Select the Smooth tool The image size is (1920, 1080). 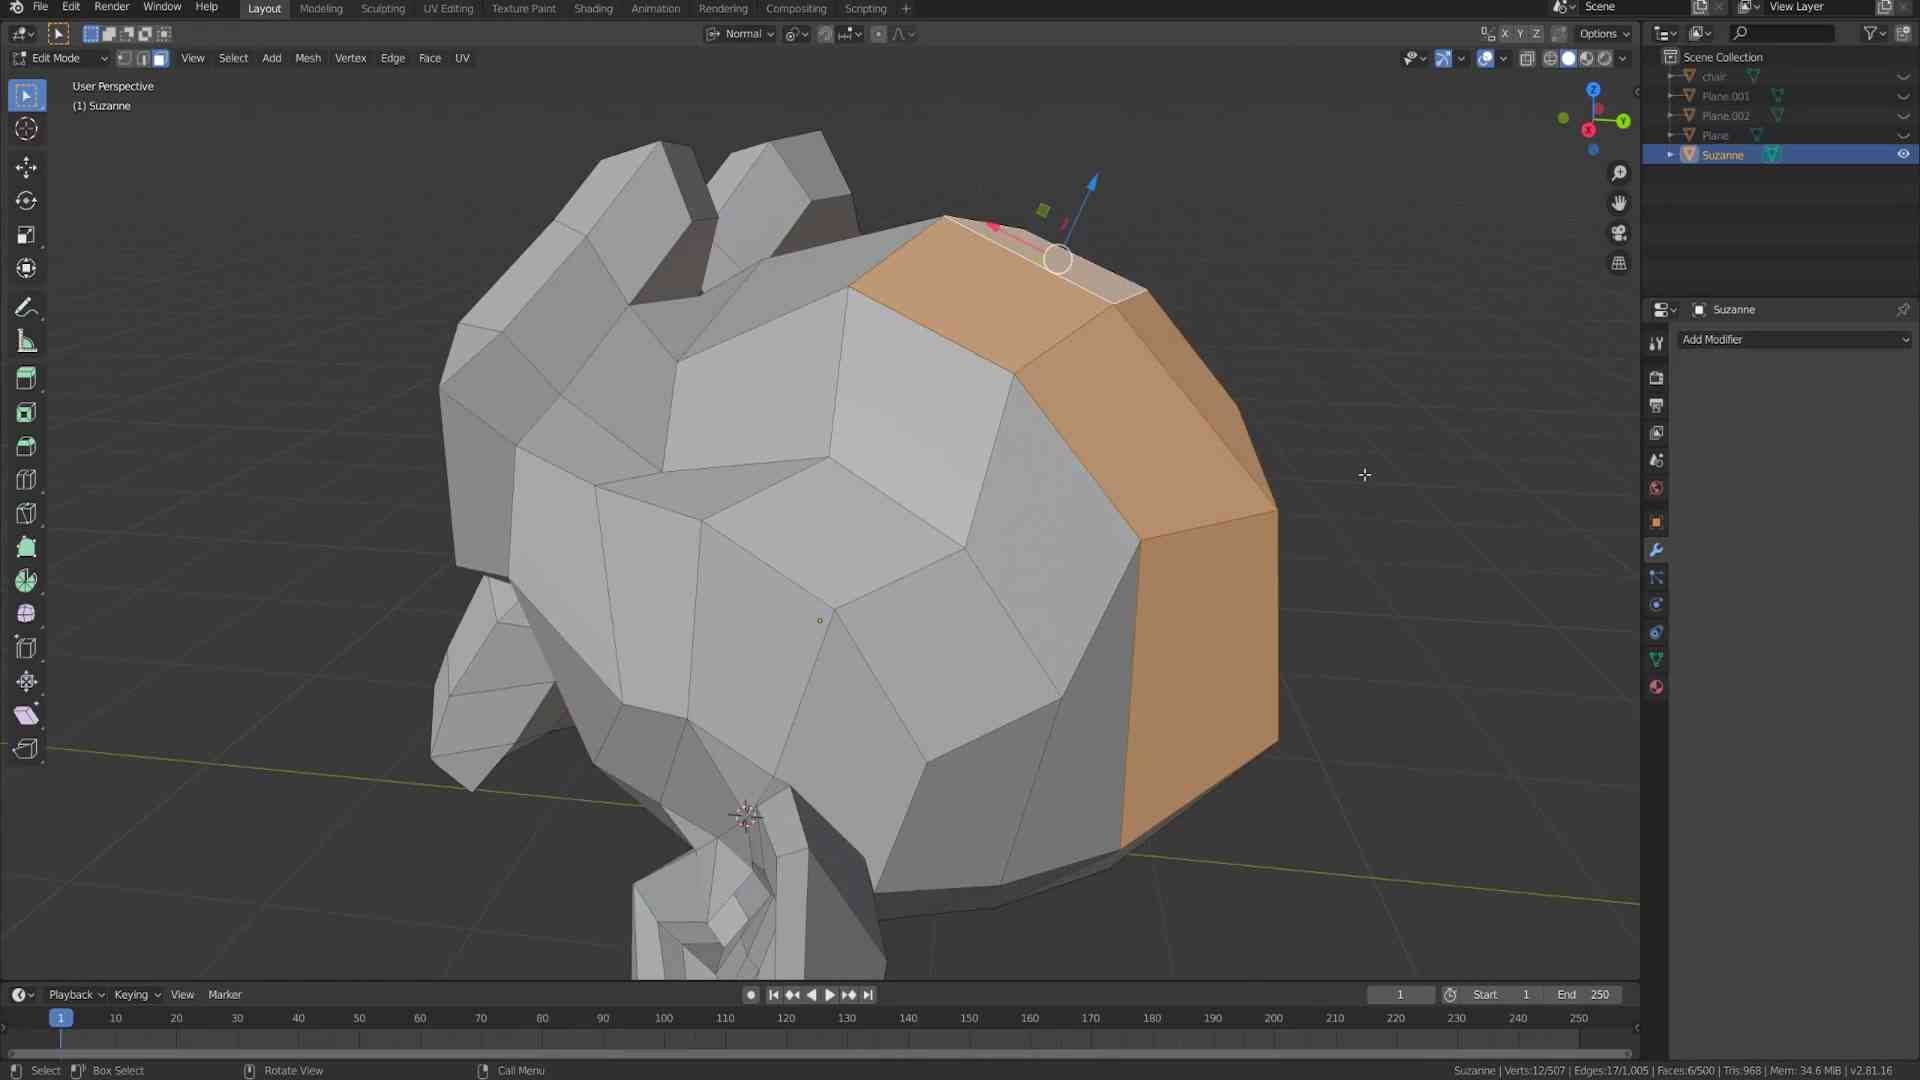coord(26,614)
